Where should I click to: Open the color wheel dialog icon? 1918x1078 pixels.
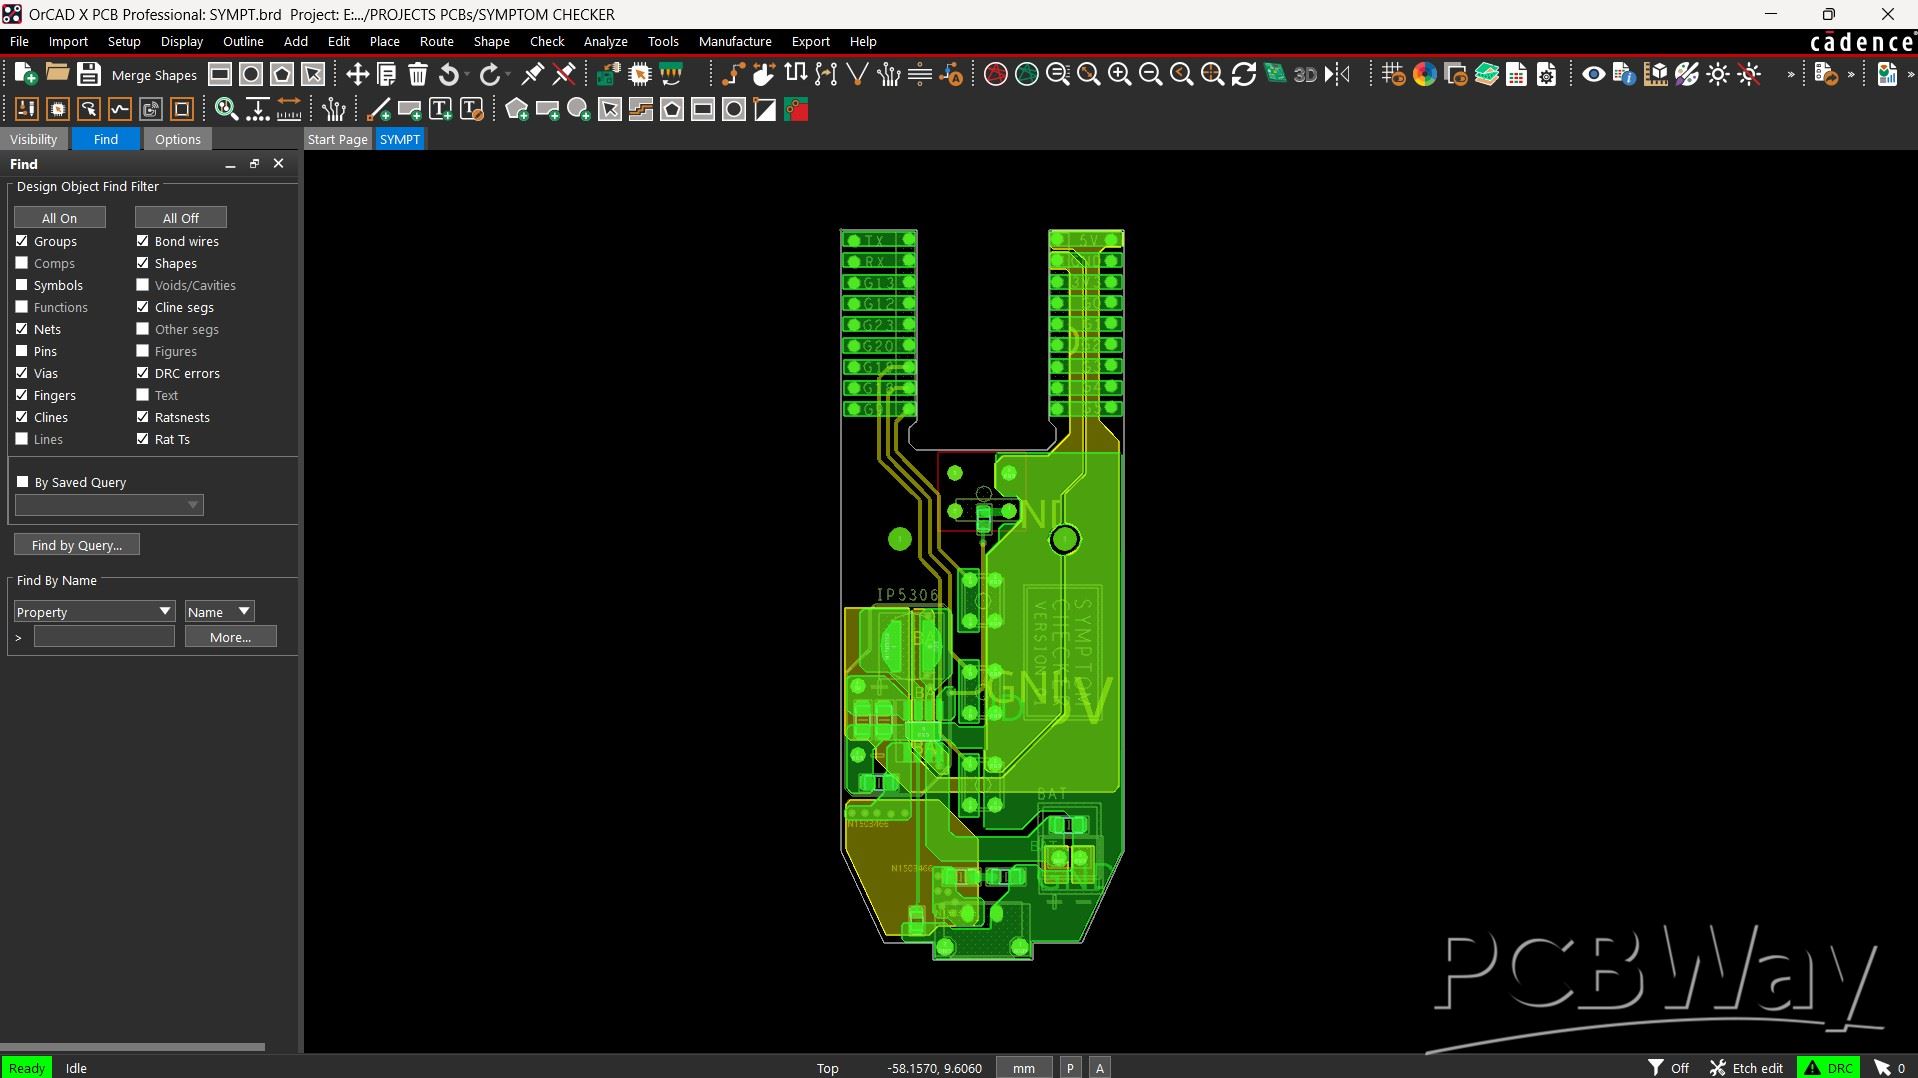click(1424, 74)
